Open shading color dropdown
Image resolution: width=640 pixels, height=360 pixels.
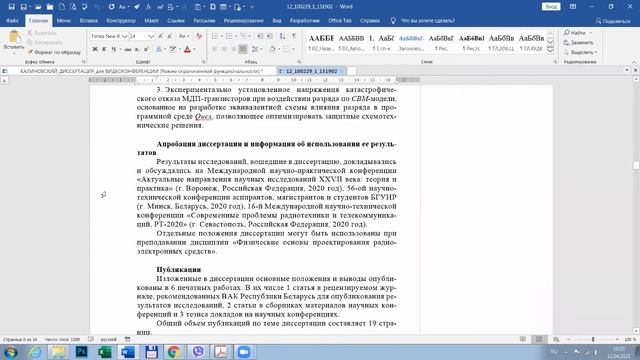click(278, 49)
